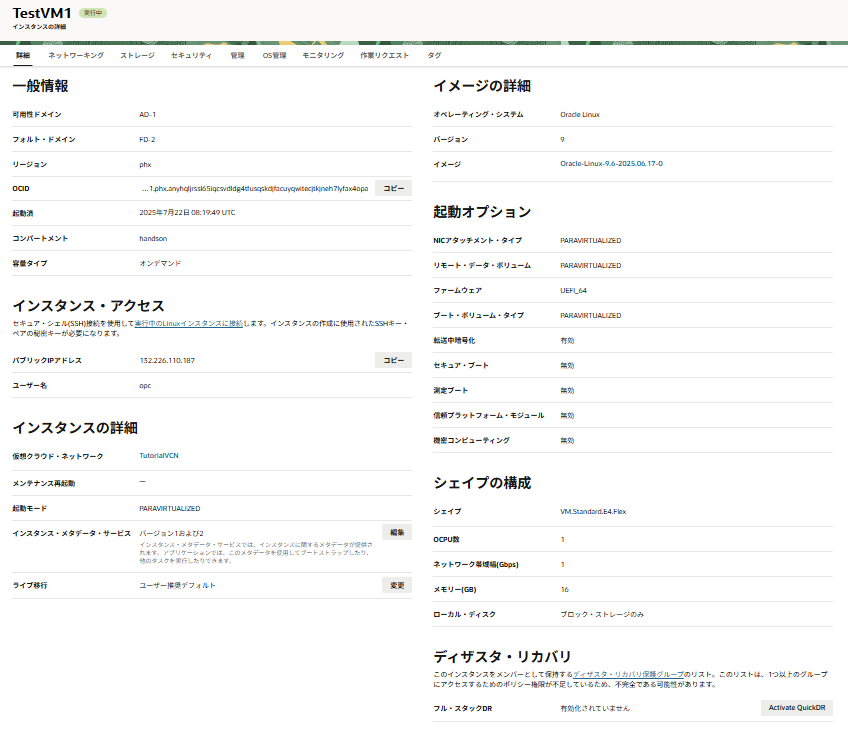Click the 実行中 status badge

(93, 13)
